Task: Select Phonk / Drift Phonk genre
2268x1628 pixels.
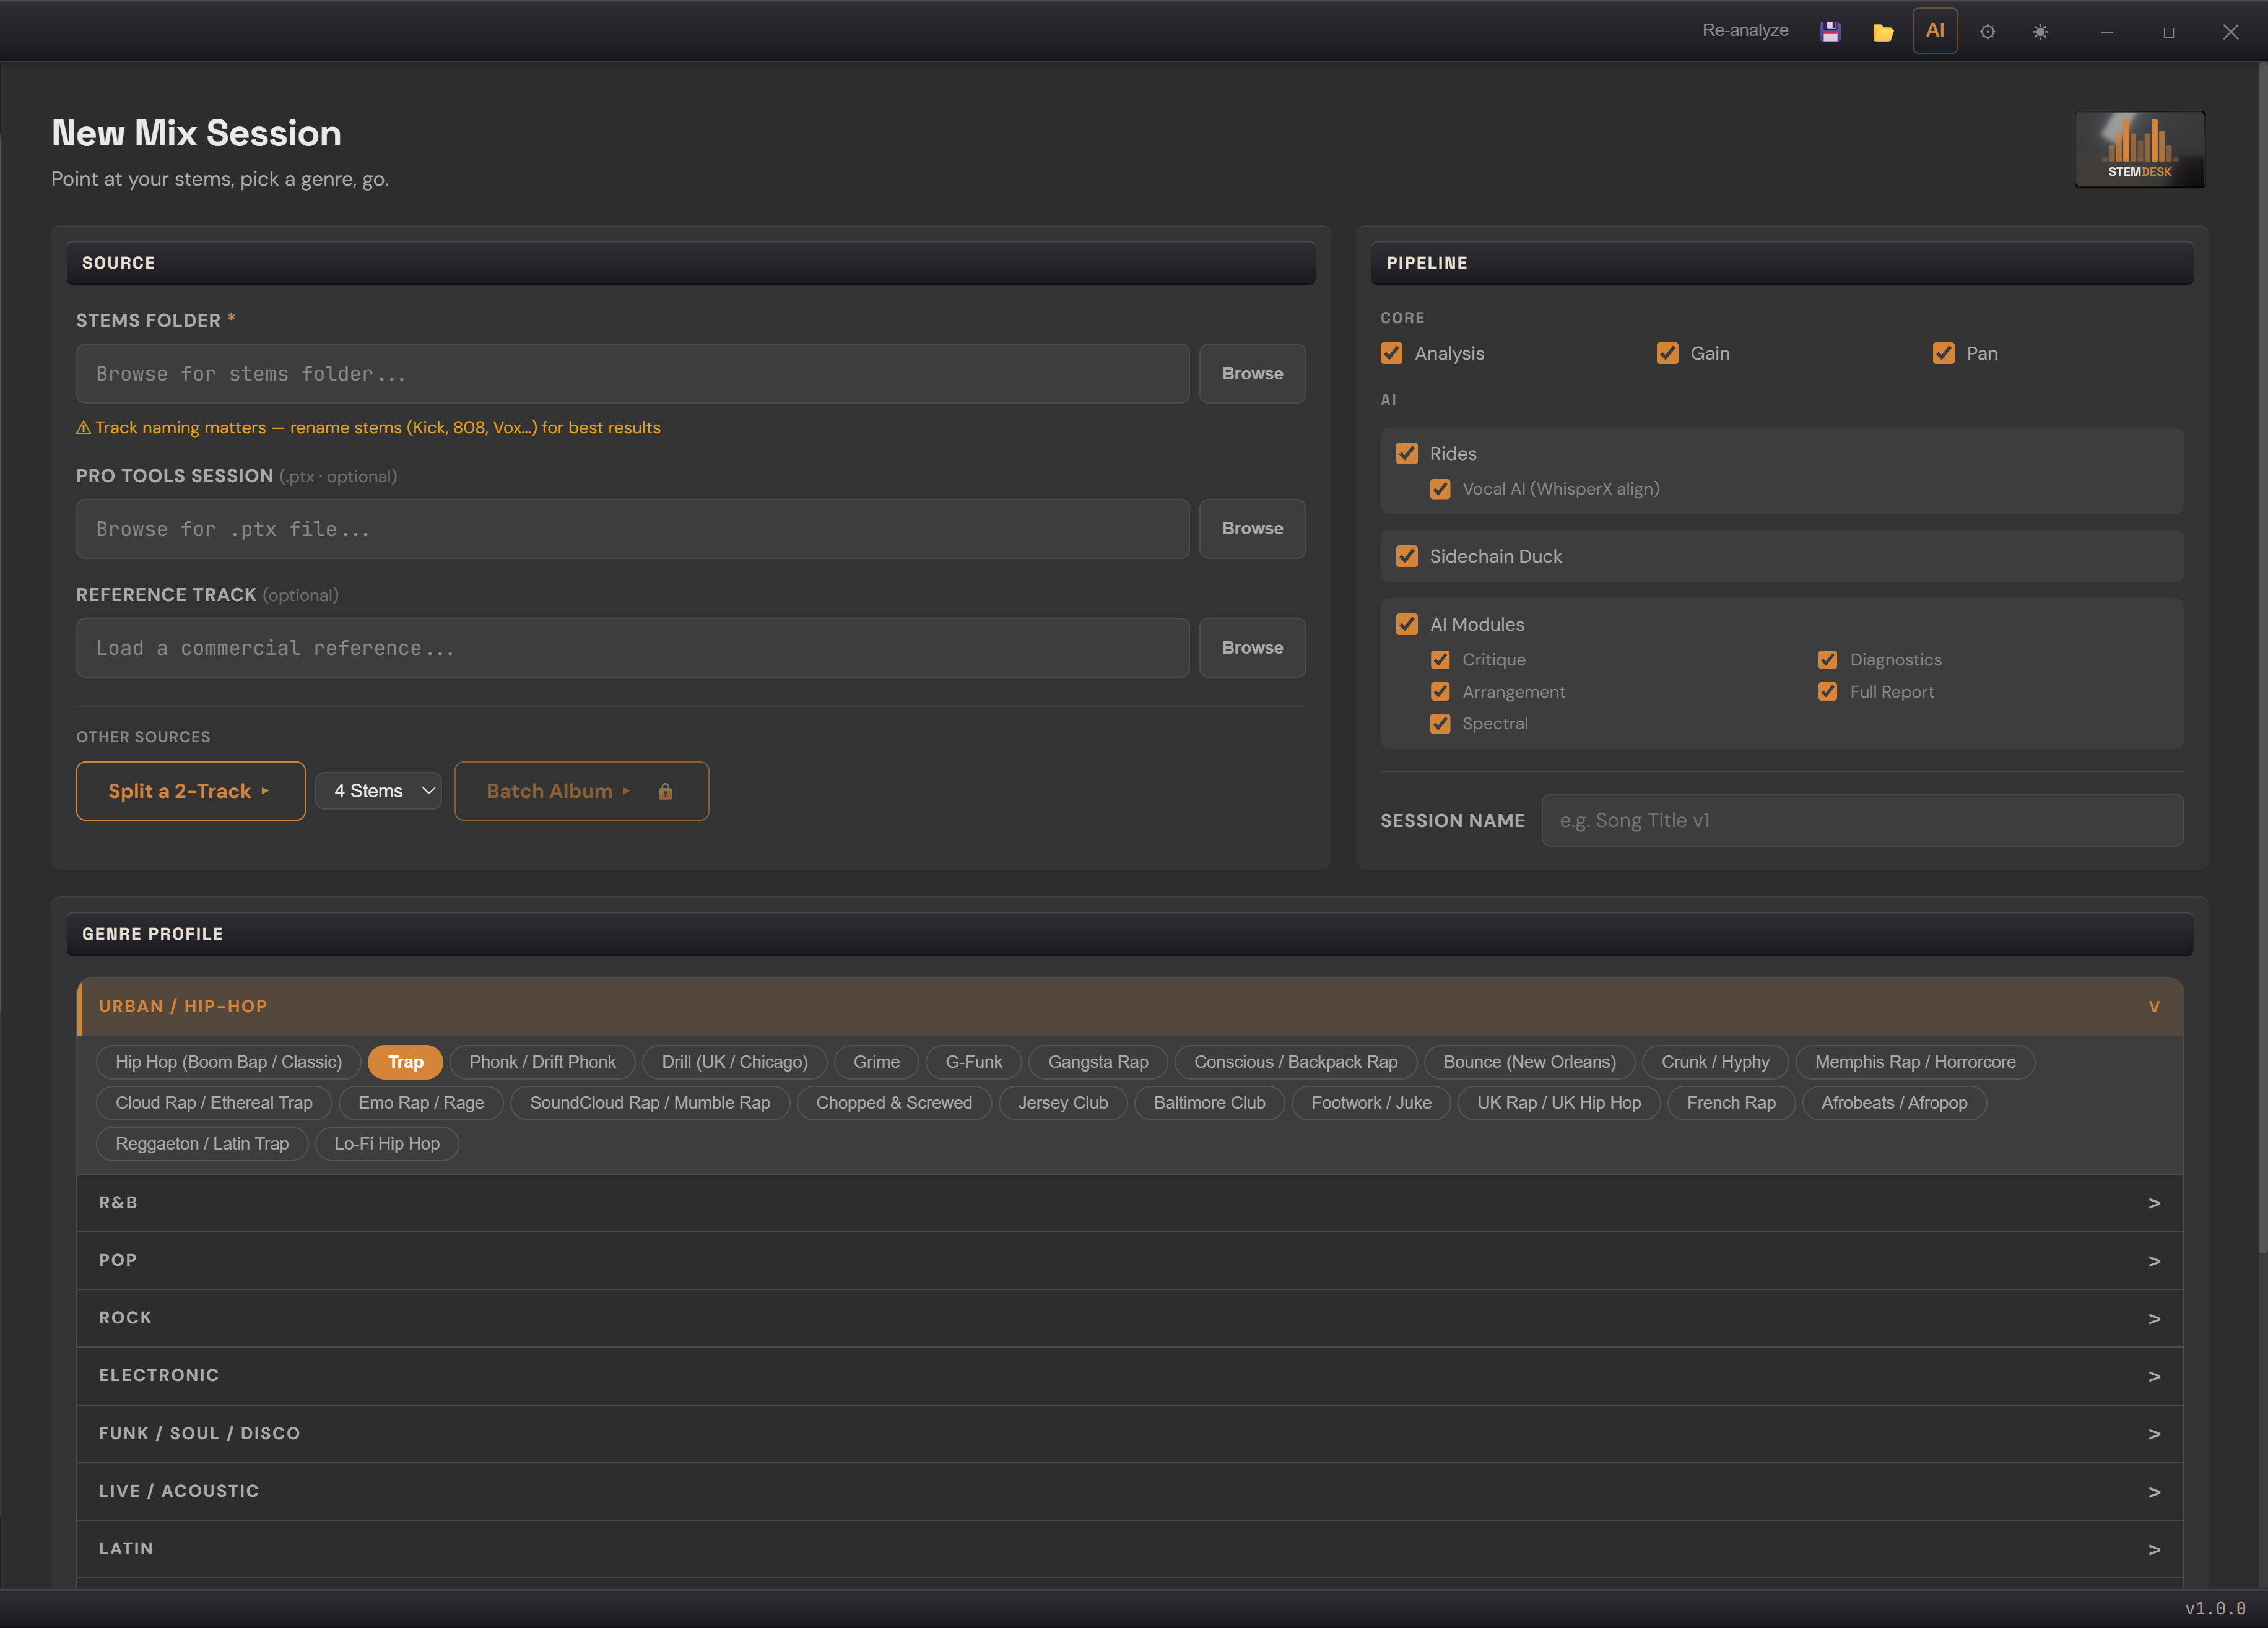Action: tap(542, 1062)
